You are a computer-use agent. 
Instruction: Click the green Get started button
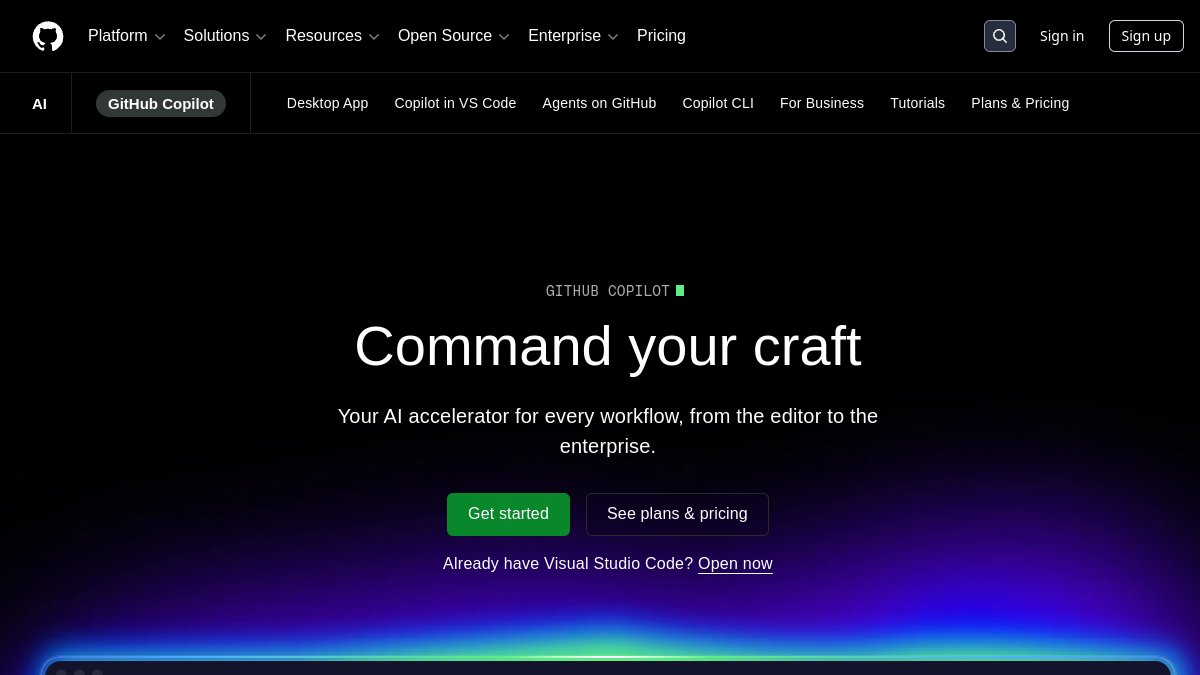pyautogui.click(x=508, y=514)
